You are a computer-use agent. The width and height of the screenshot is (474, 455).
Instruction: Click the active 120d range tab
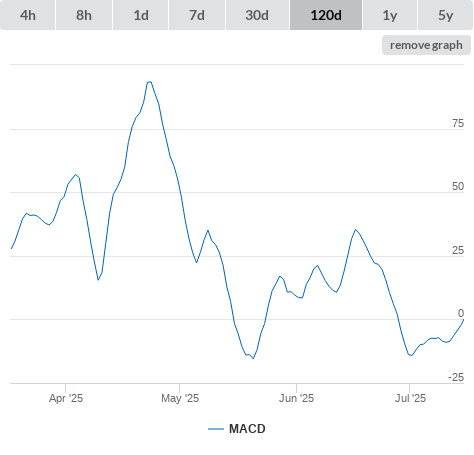[326, 15]
